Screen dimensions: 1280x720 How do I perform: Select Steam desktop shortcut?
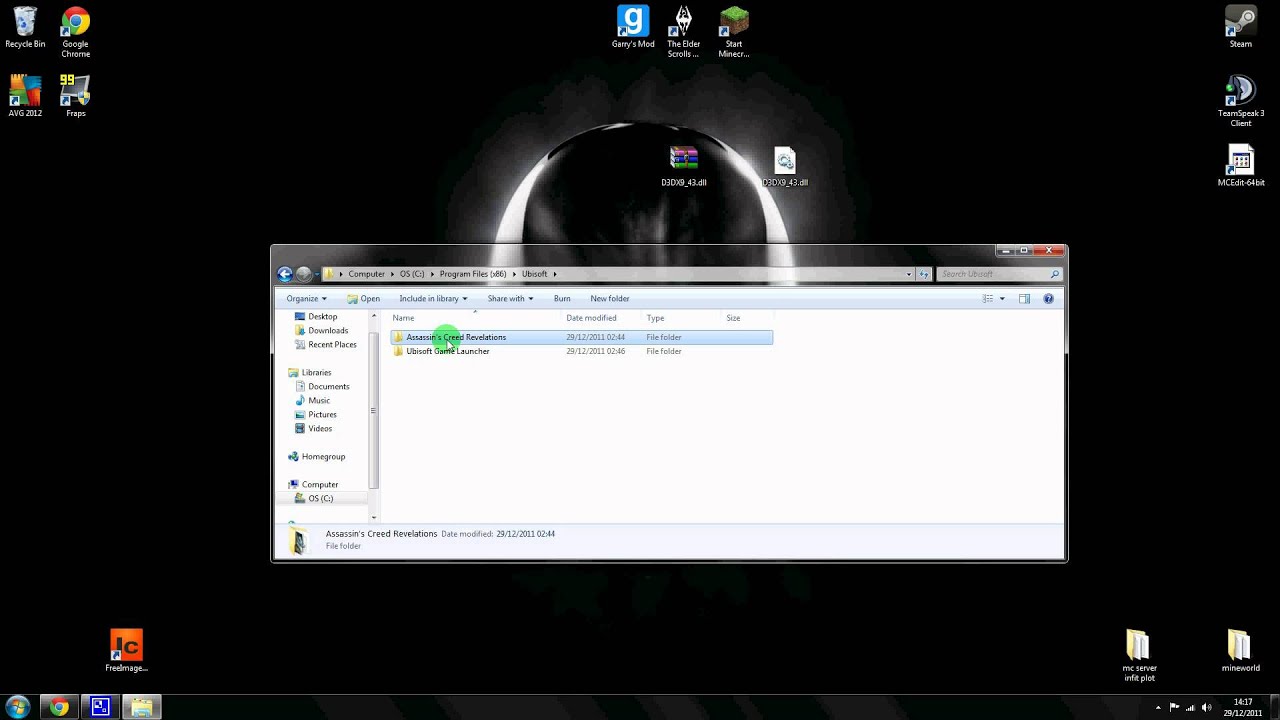(1241, 28)
